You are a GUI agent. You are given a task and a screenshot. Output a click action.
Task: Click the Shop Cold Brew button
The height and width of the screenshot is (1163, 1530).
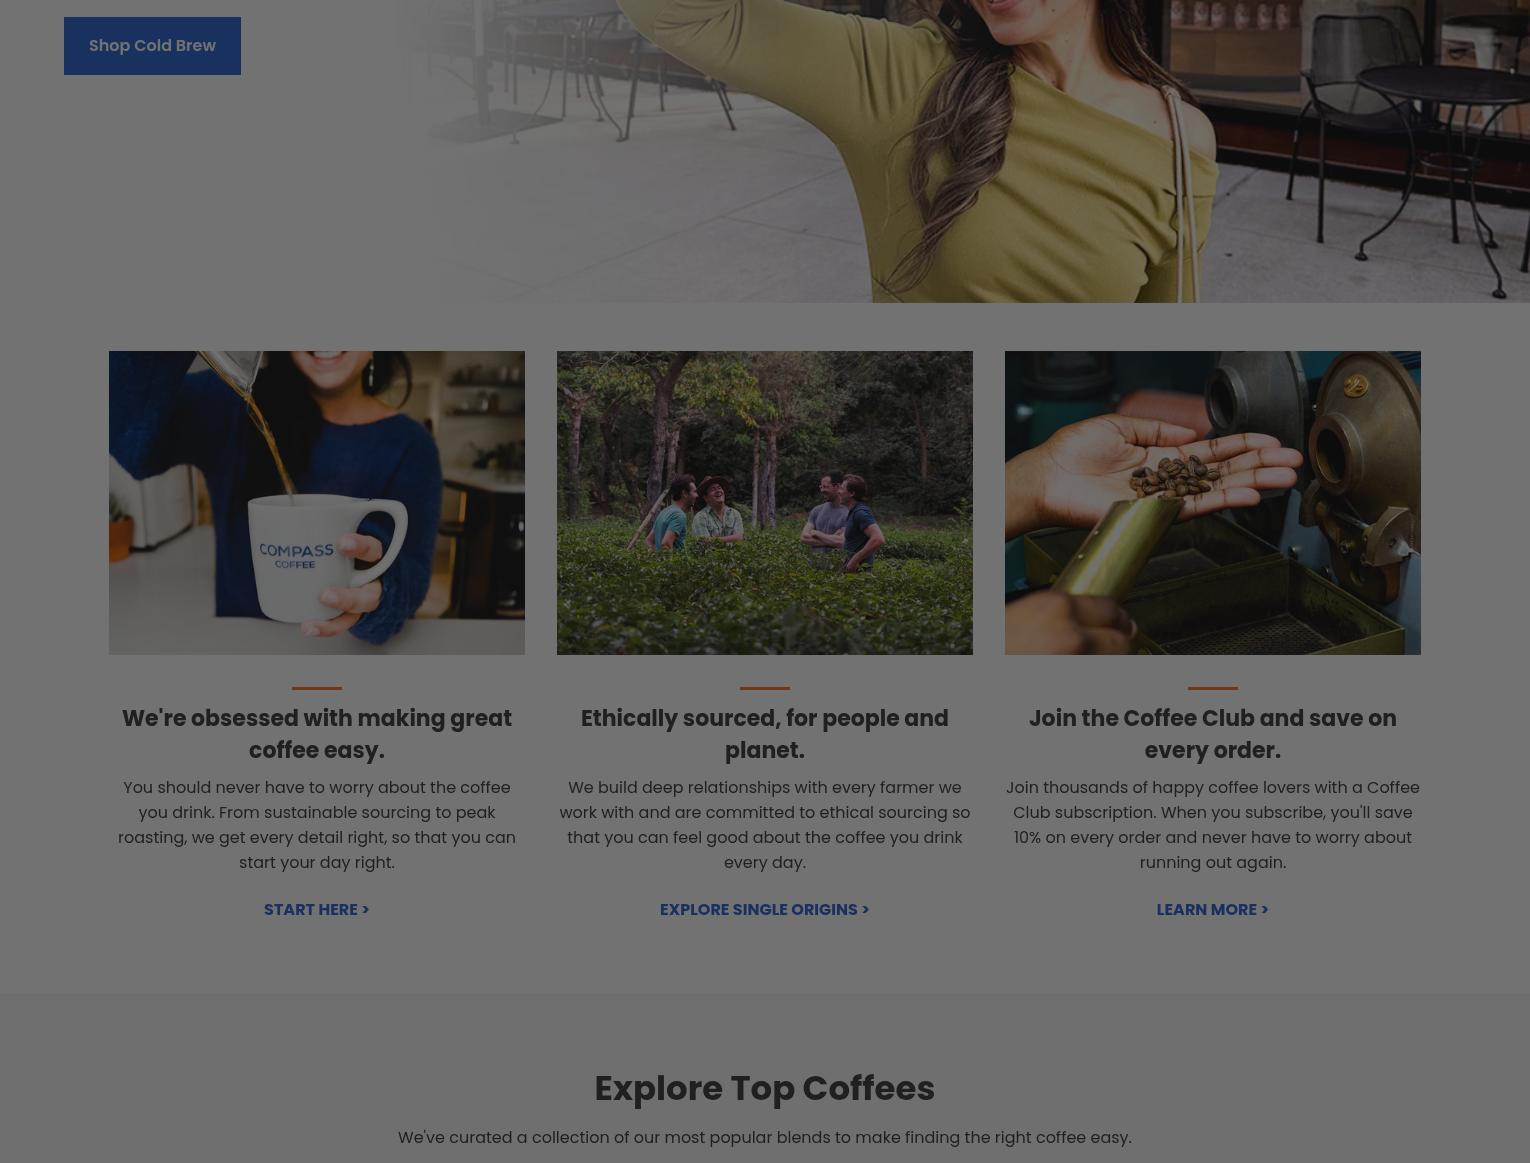tap(152, 46)
